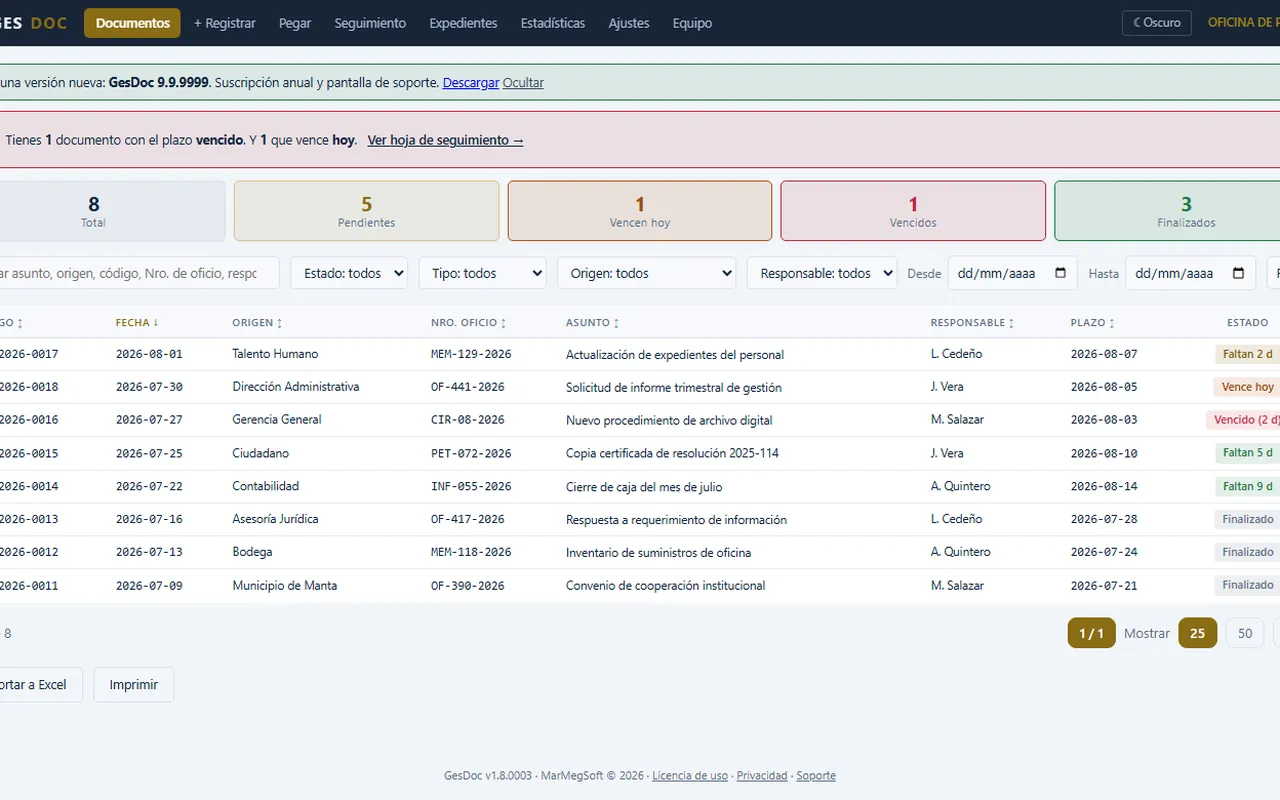Screen dimensions: 1280x800
Task: Open the Soporte footer link
Action: click(x=816, y=776)
